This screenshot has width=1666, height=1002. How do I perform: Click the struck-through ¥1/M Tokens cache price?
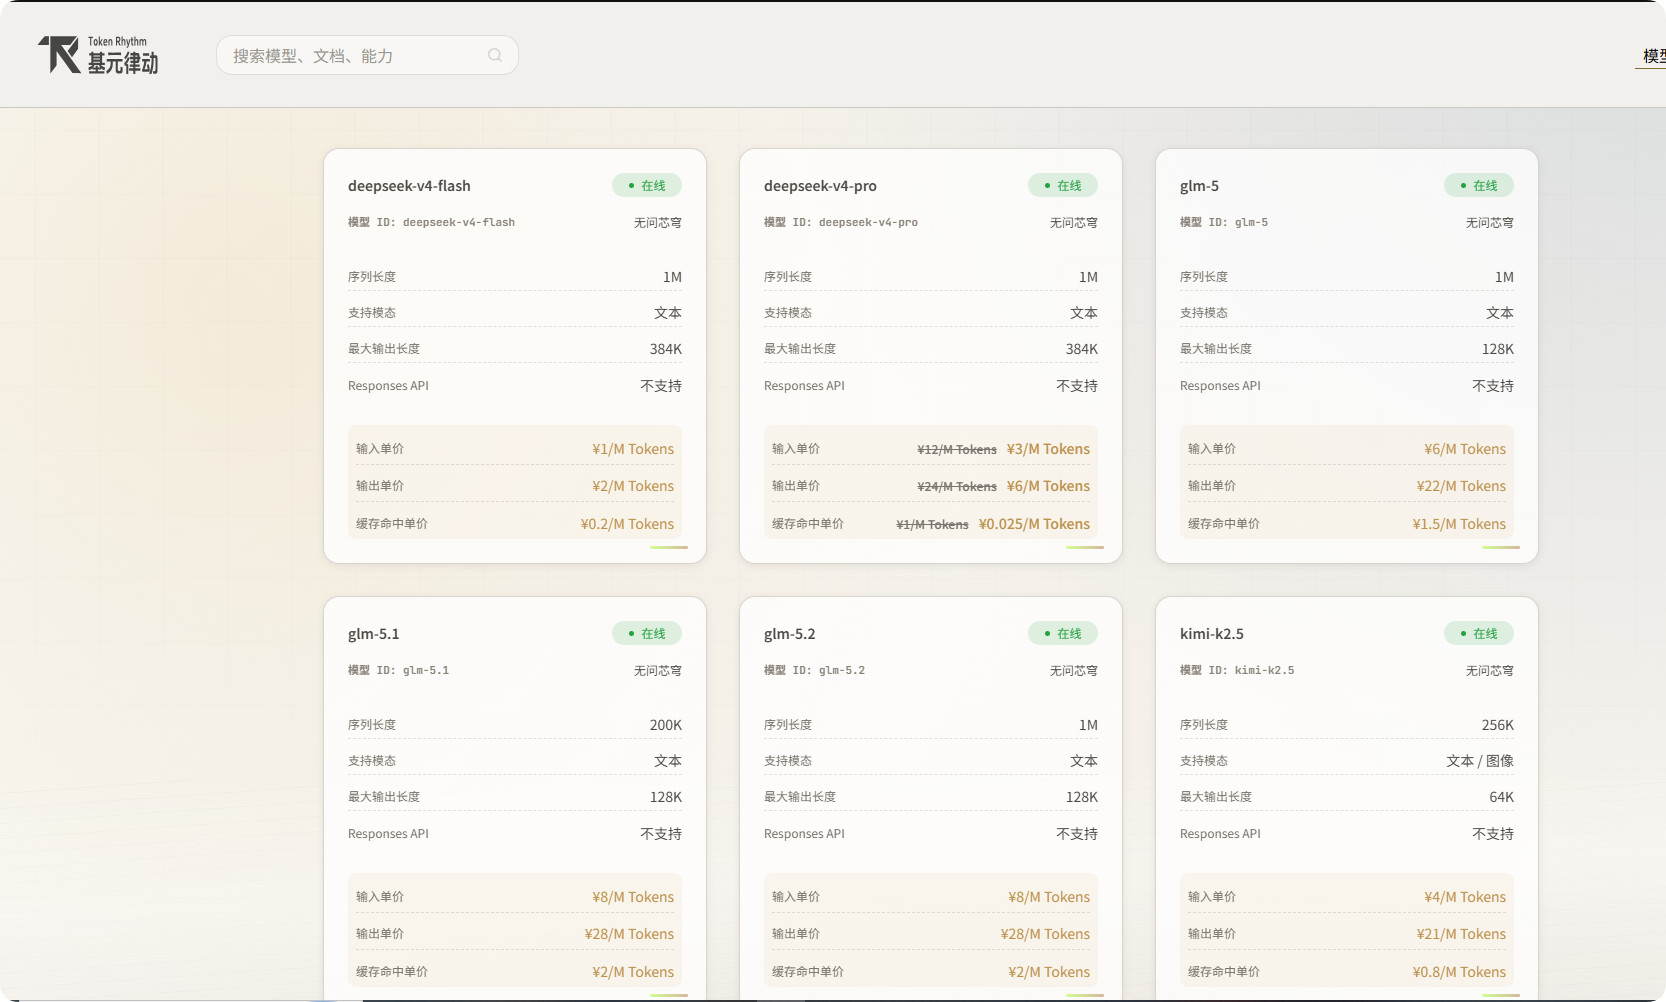(x=932, y=525)
